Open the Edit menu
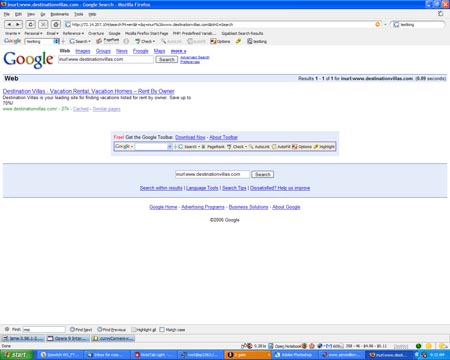 click(x=18, y=14)
